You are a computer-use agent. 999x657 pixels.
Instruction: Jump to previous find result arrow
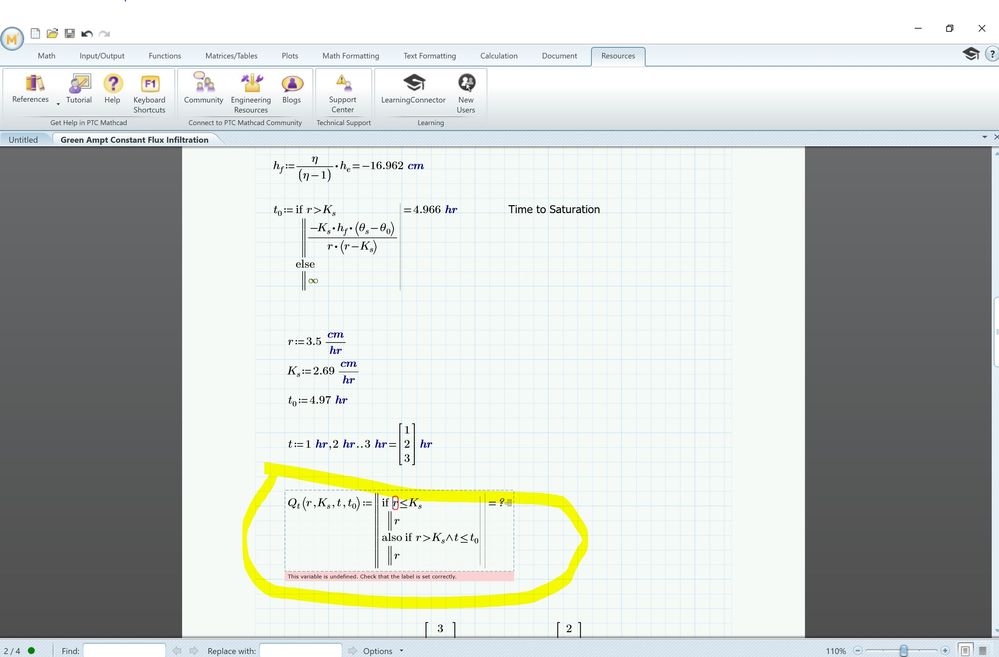(x=177, y=651)
